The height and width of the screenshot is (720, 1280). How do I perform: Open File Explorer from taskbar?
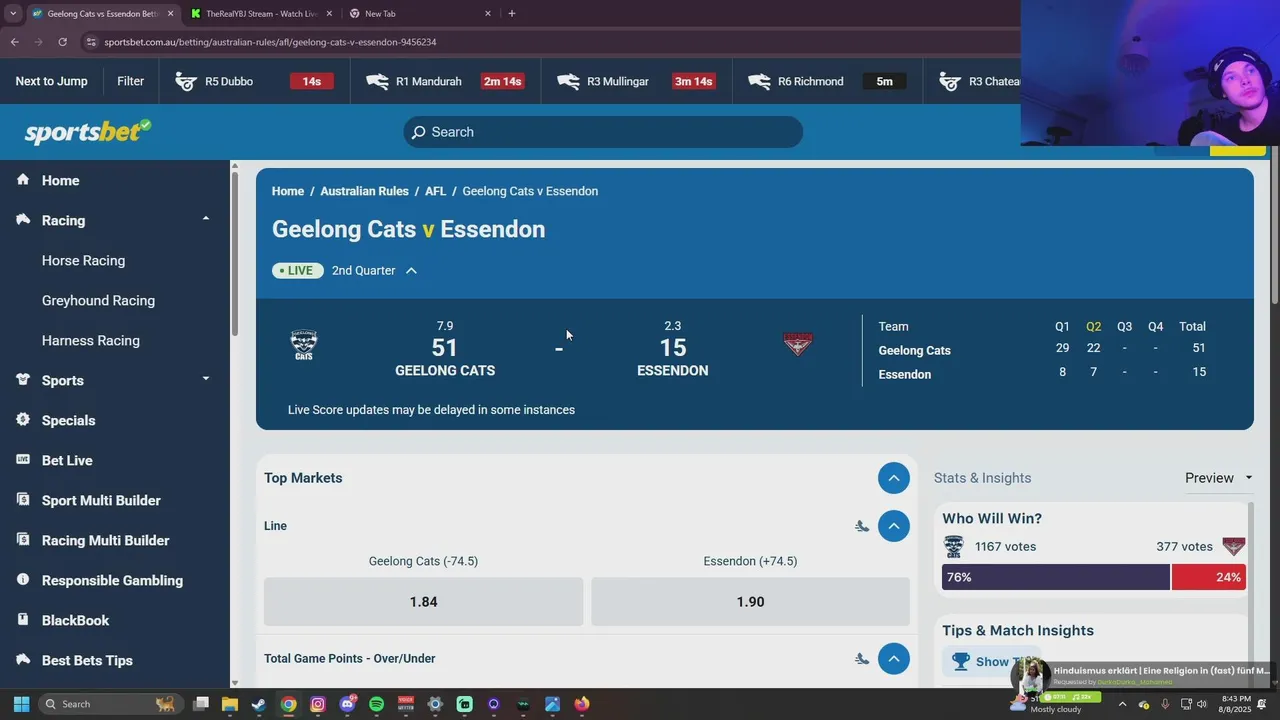[230, 704]
